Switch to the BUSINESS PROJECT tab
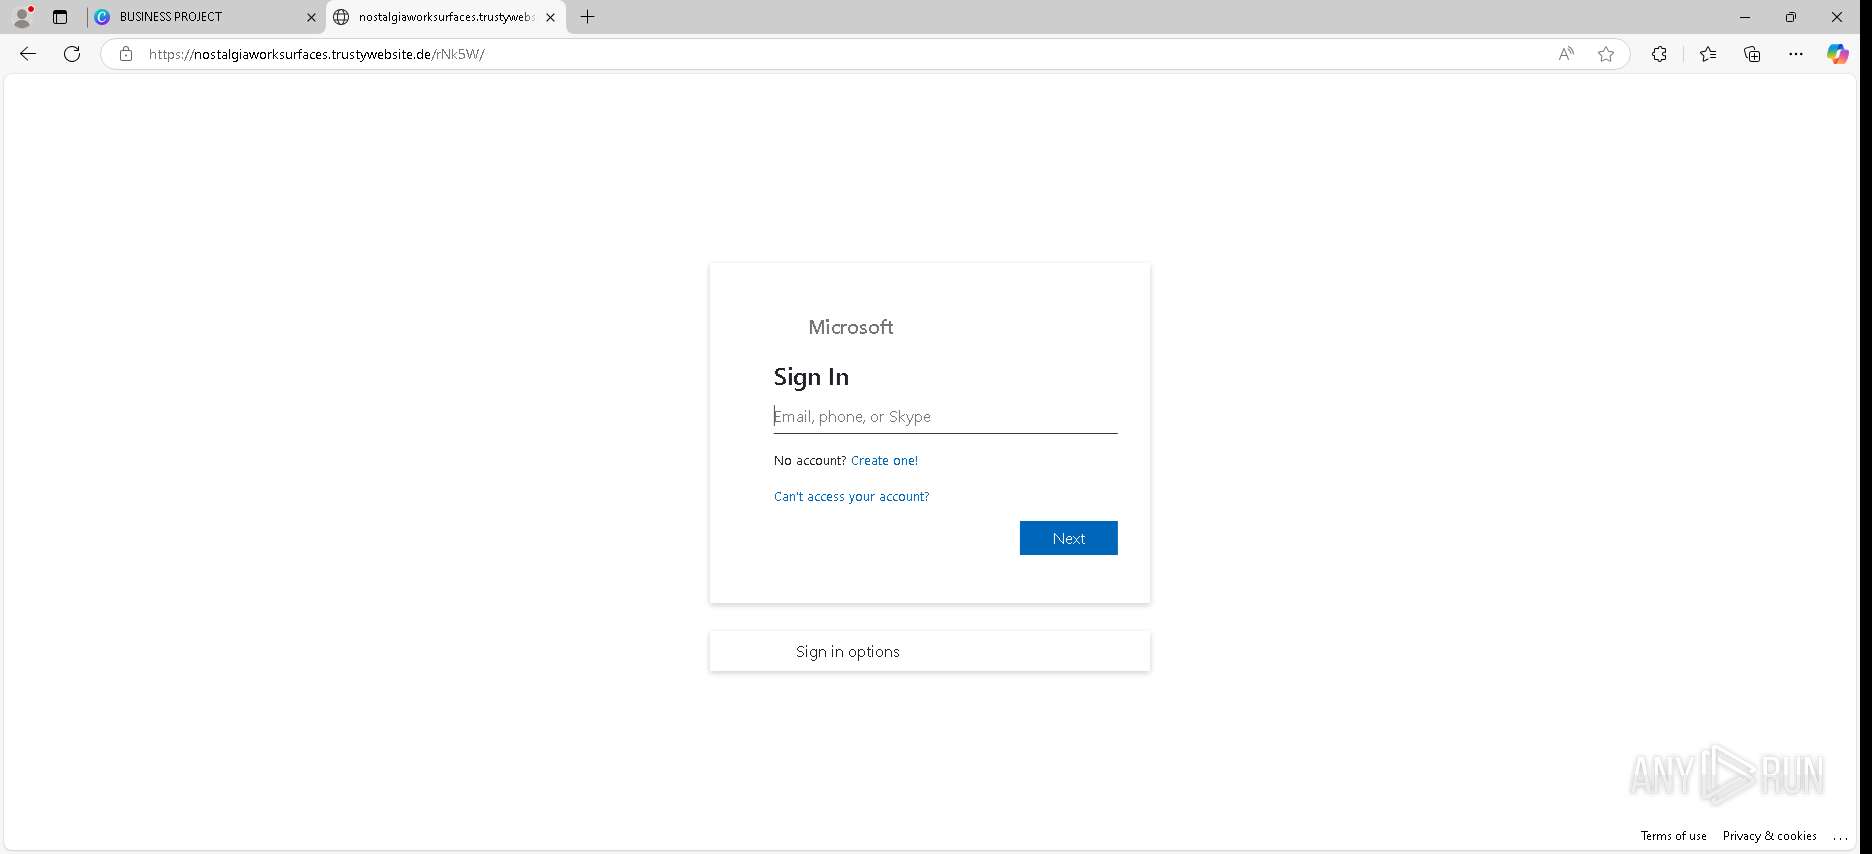 coord(206,17)
